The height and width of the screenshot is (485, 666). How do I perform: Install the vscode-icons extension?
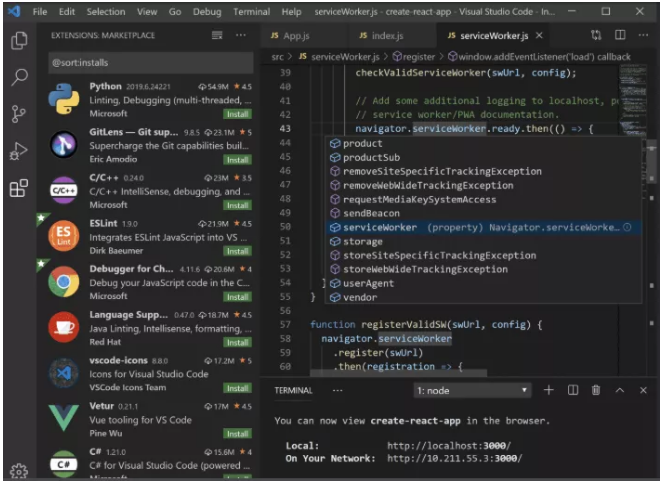[x=237, y=388]
